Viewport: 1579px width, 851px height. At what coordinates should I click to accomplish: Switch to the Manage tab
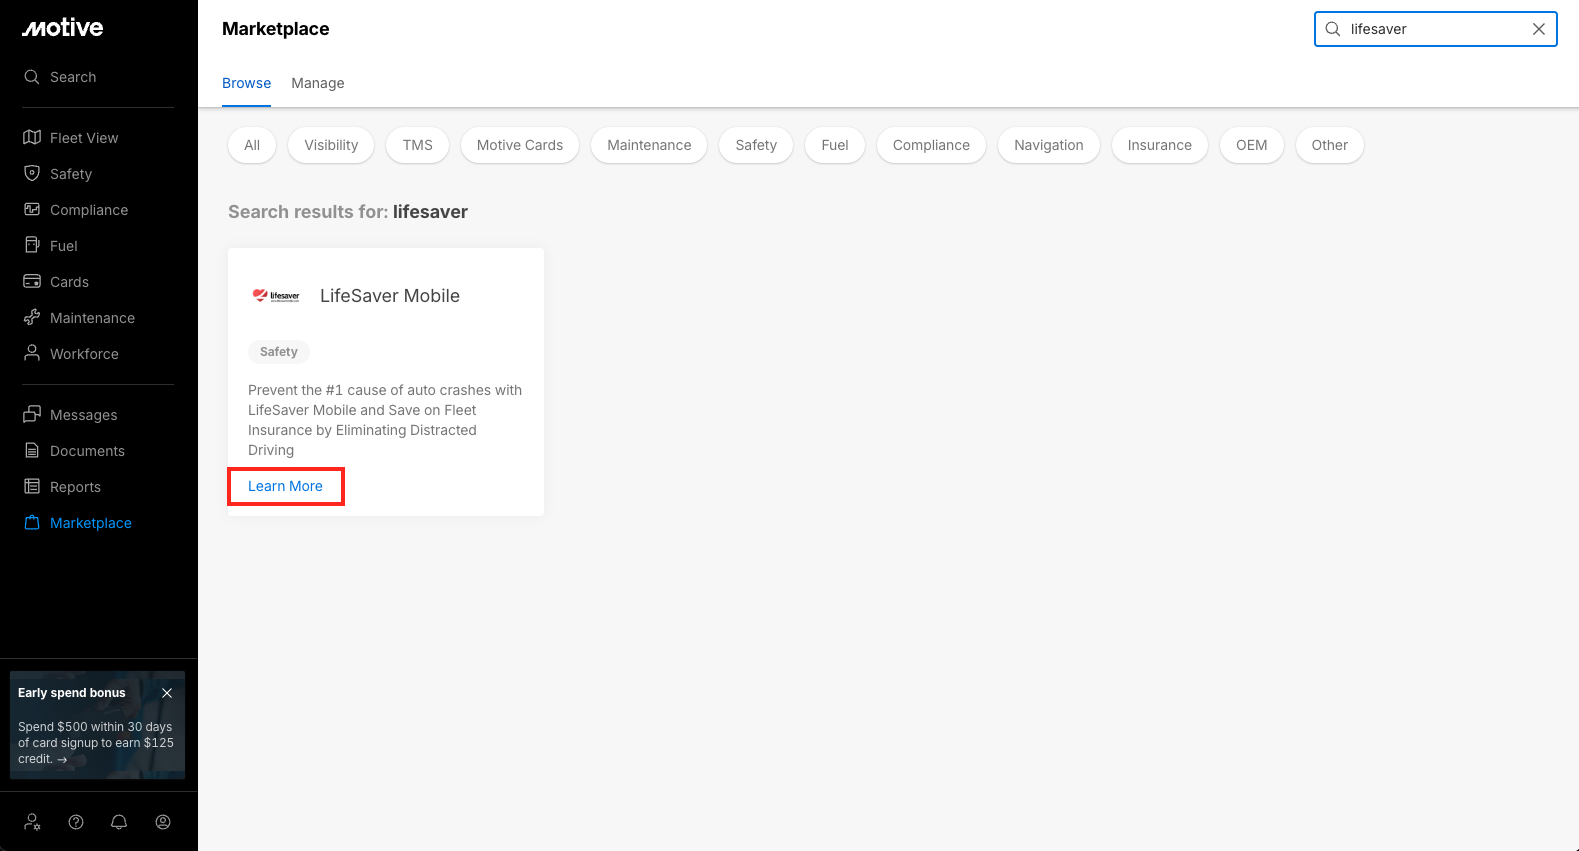(x=318, y=83)
